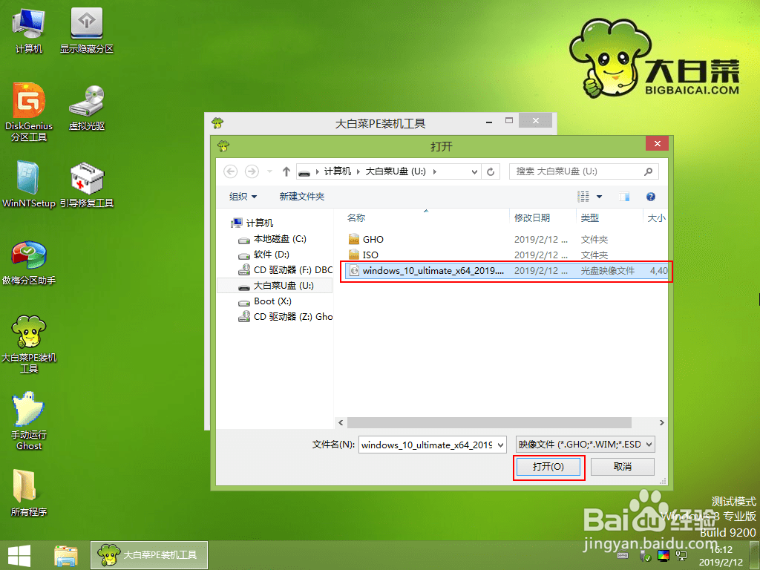Click the Windows Start button

click(x=19, y=555)
